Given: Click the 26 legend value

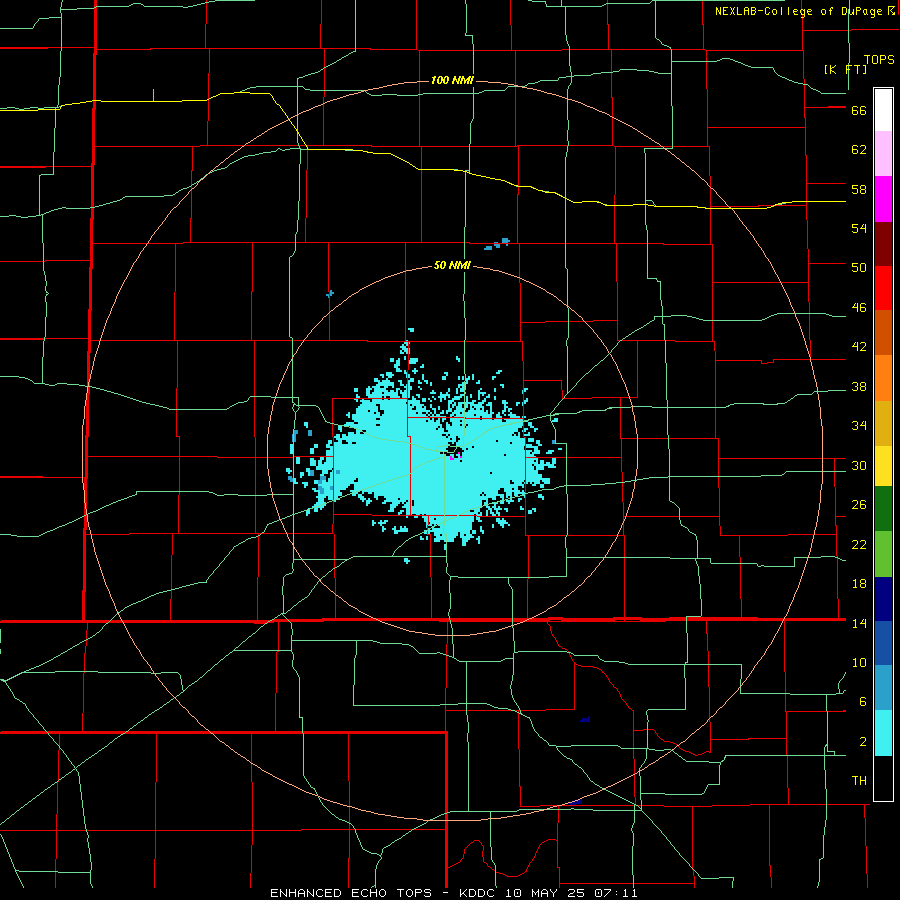Looking at the screenshot, I should pyautogui.click(x=859, y=505).
